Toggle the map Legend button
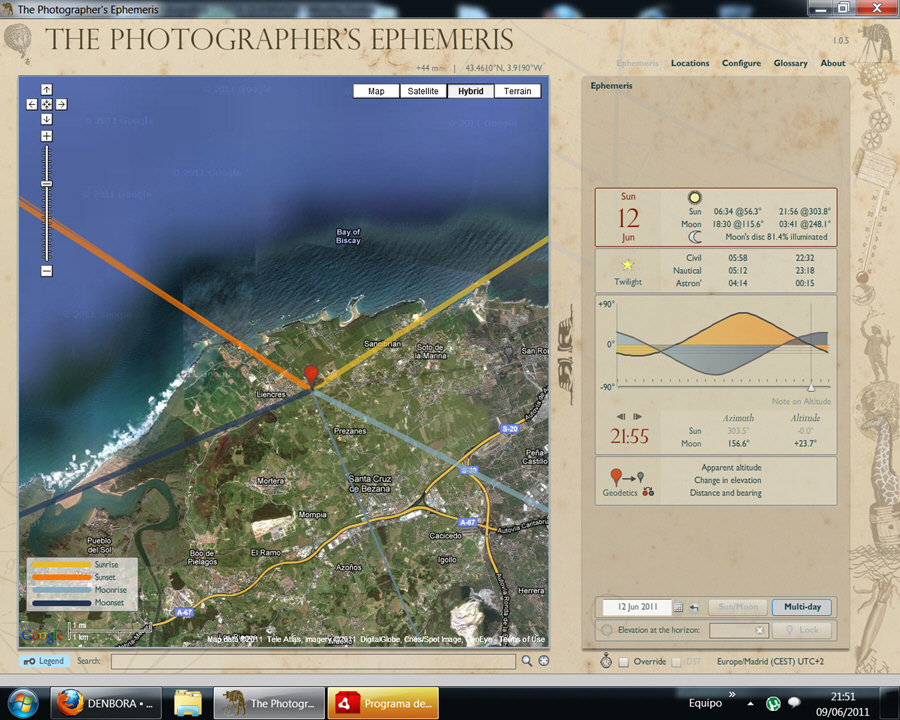 [44, 661]
